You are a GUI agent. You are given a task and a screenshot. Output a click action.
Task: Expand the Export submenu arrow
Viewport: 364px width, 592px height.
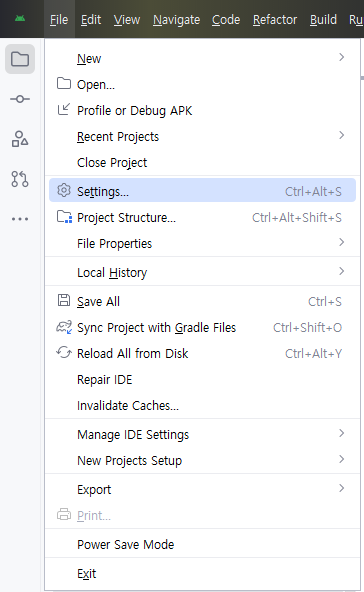[x=341, y=488]
